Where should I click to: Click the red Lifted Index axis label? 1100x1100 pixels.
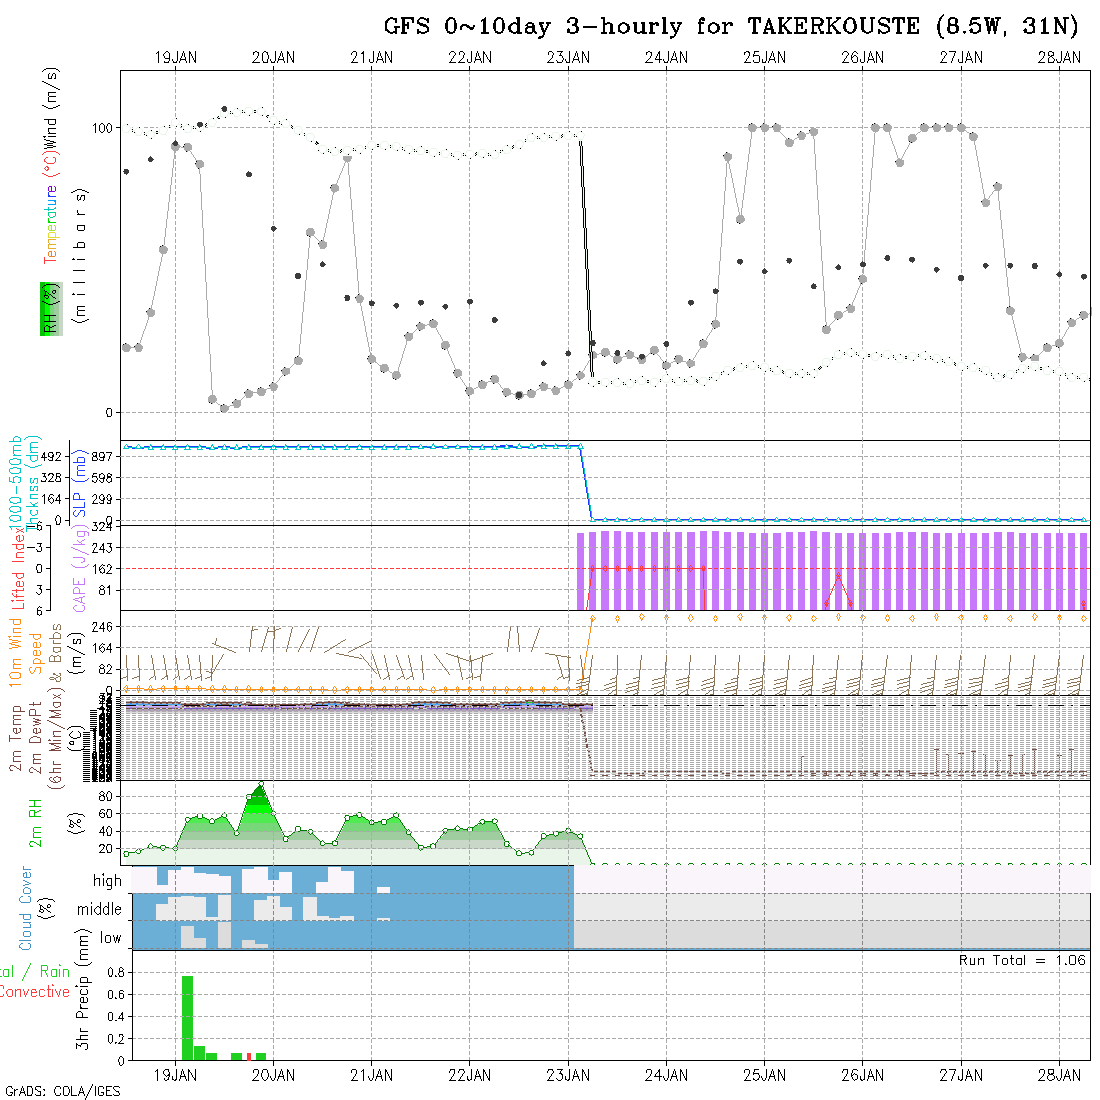coord(18,570)
